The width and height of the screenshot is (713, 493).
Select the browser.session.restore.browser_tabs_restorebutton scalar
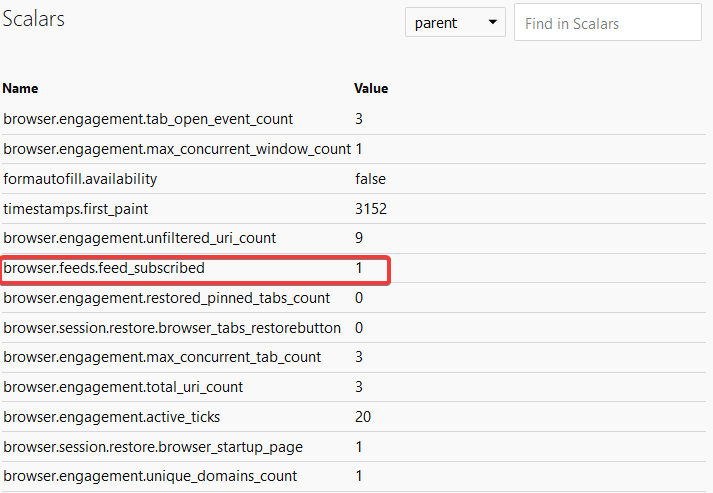click(x=172, y=328)
